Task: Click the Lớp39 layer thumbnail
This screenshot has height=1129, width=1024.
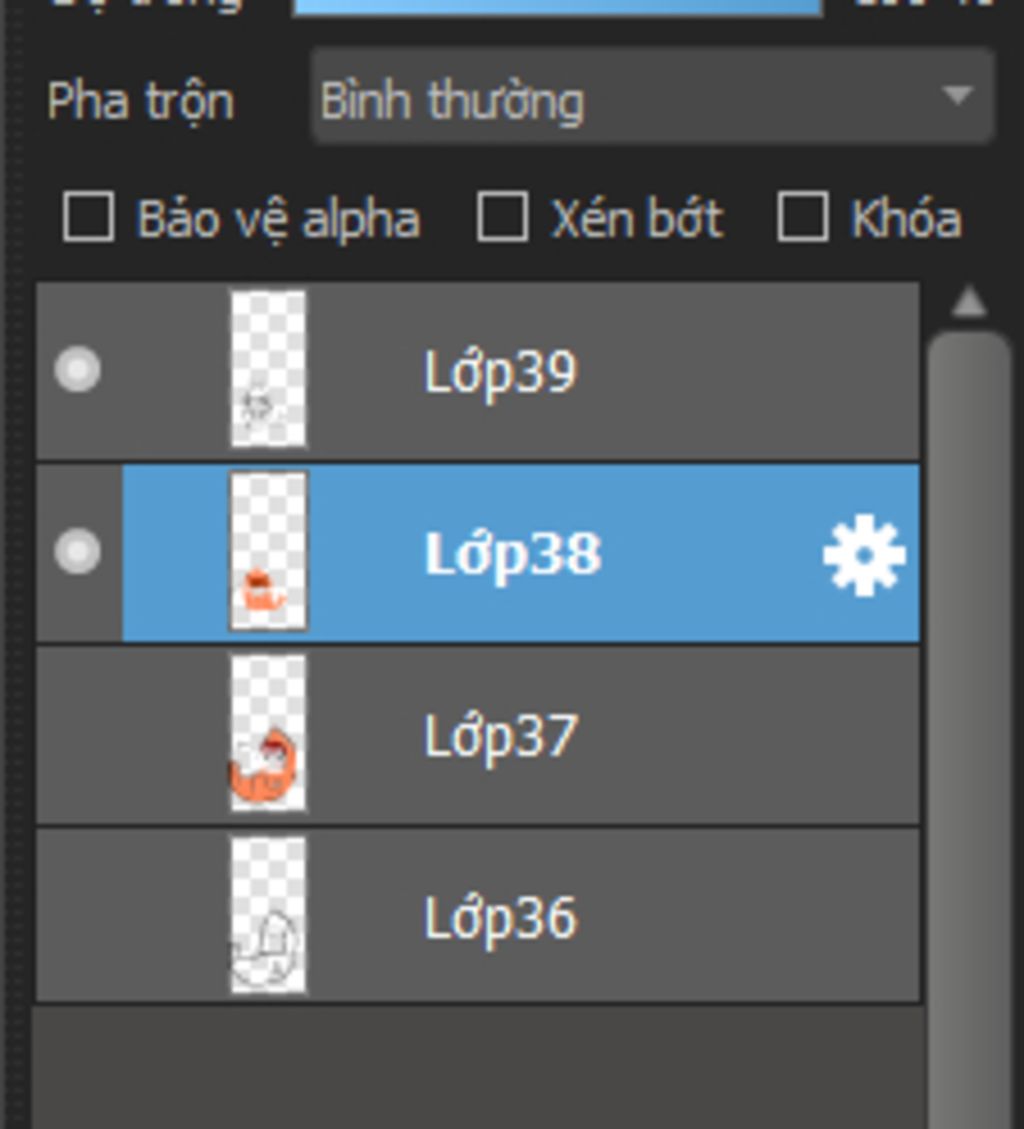Action: point(268,370)
